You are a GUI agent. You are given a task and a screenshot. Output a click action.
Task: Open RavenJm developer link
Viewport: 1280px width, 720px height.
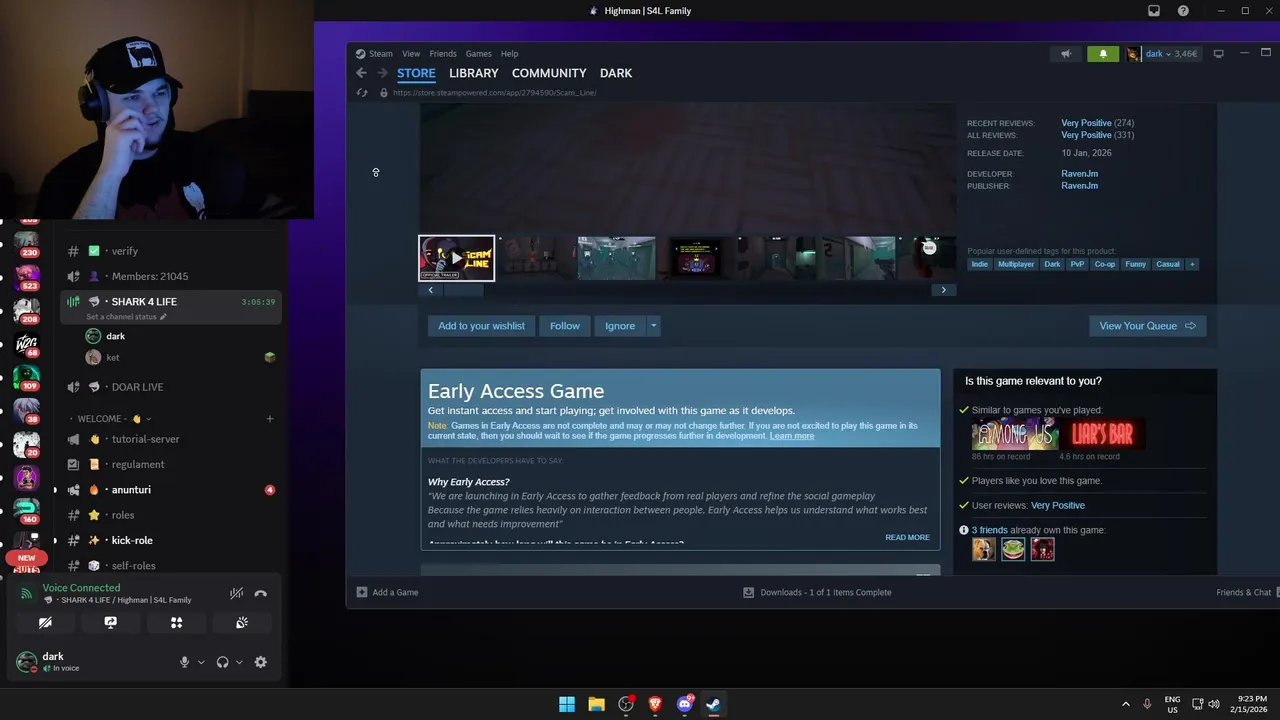[1079, 174]
